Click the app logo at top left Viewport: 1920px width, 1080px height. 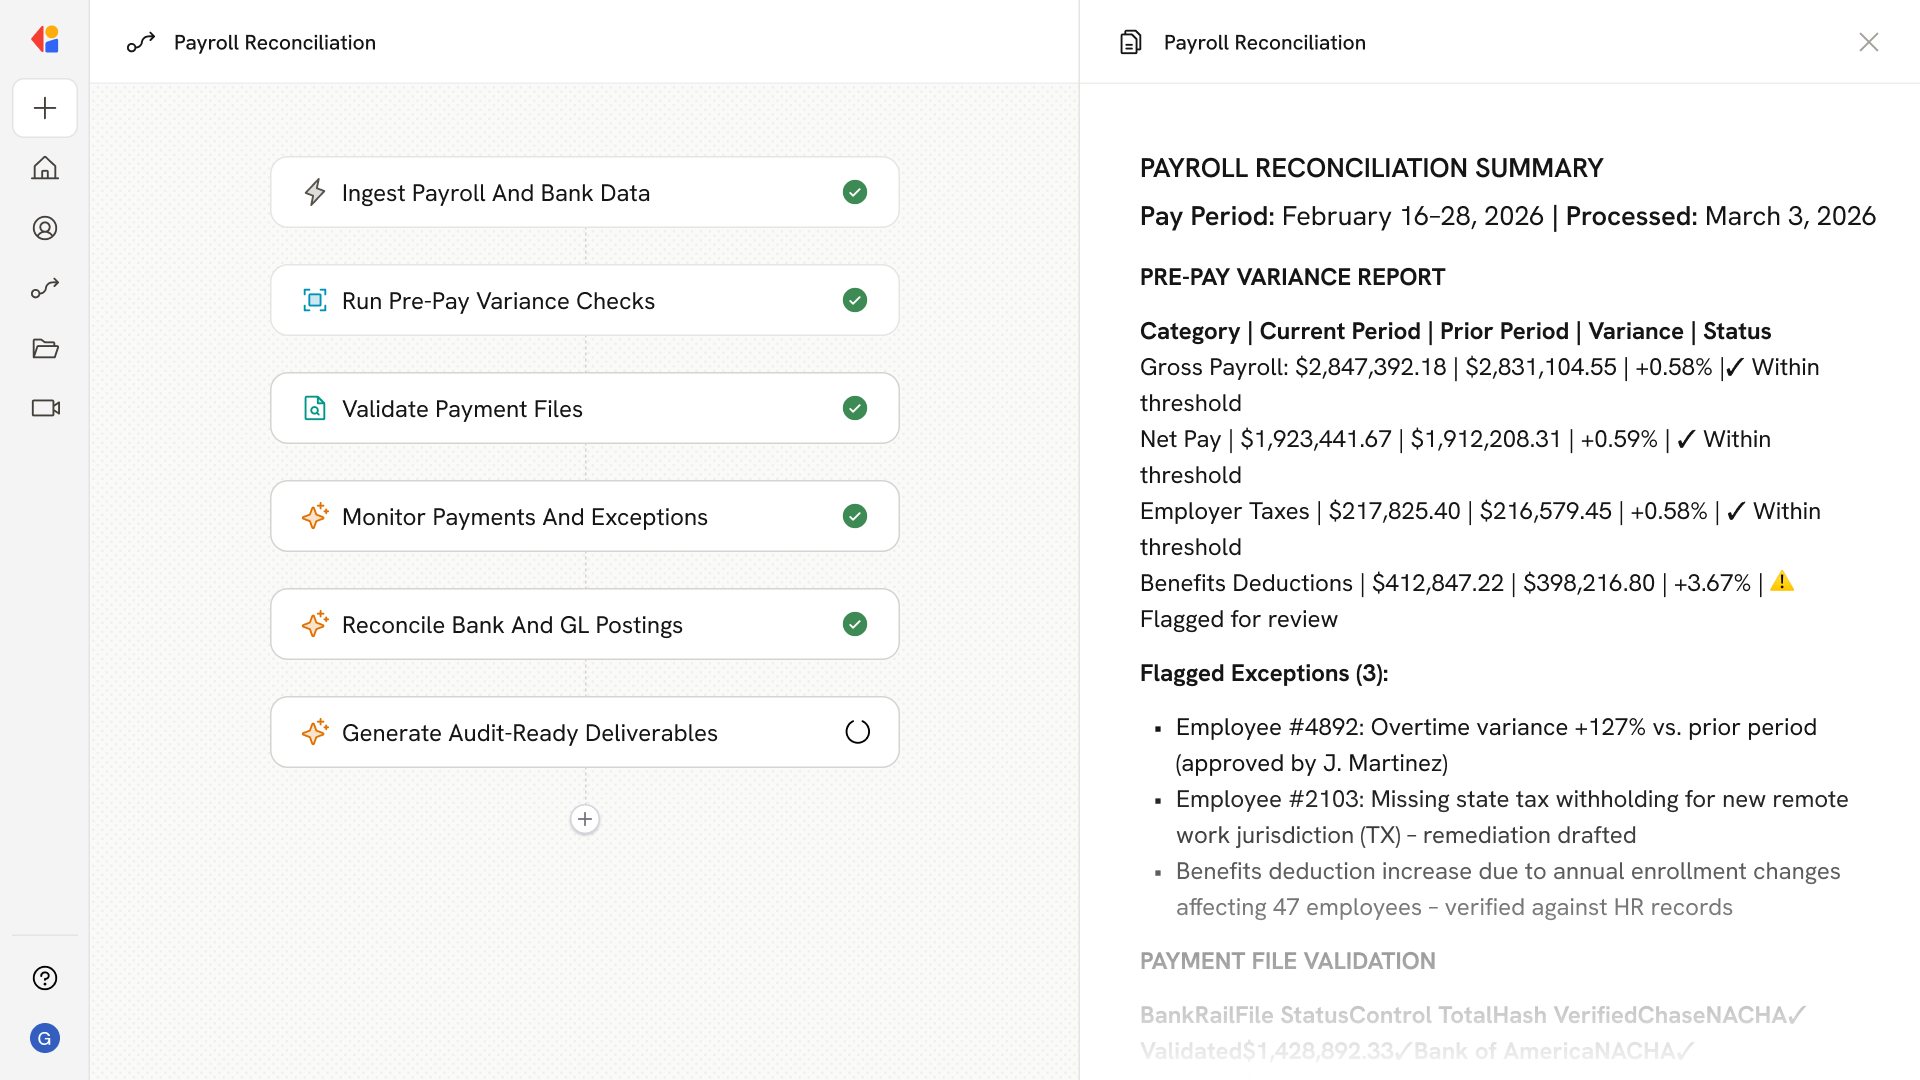coord(45,40)
